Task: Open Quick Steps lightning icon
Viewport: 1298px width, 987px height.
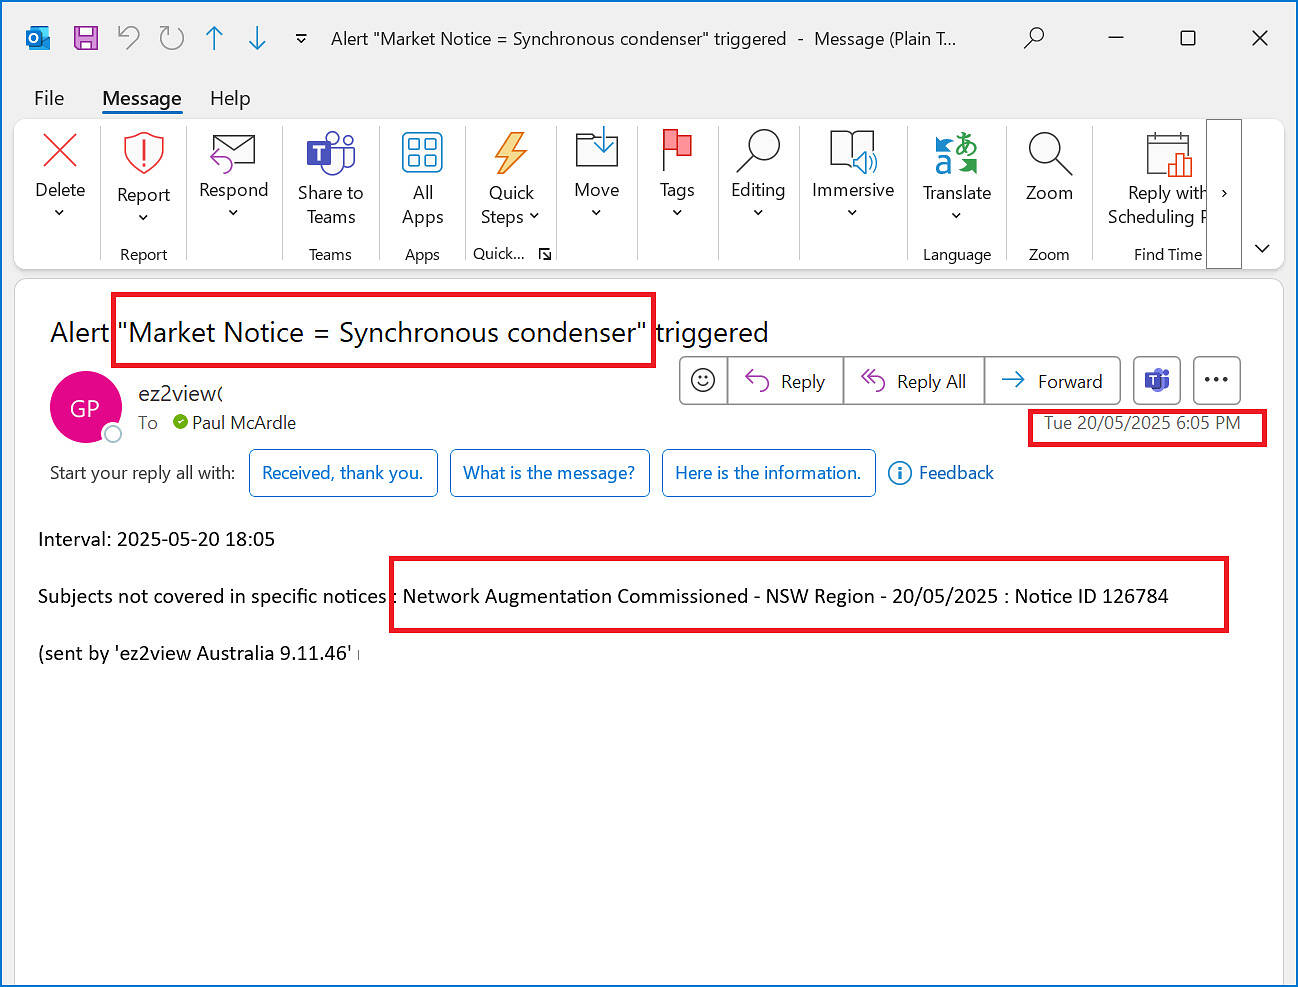Action: pos(511,153)
